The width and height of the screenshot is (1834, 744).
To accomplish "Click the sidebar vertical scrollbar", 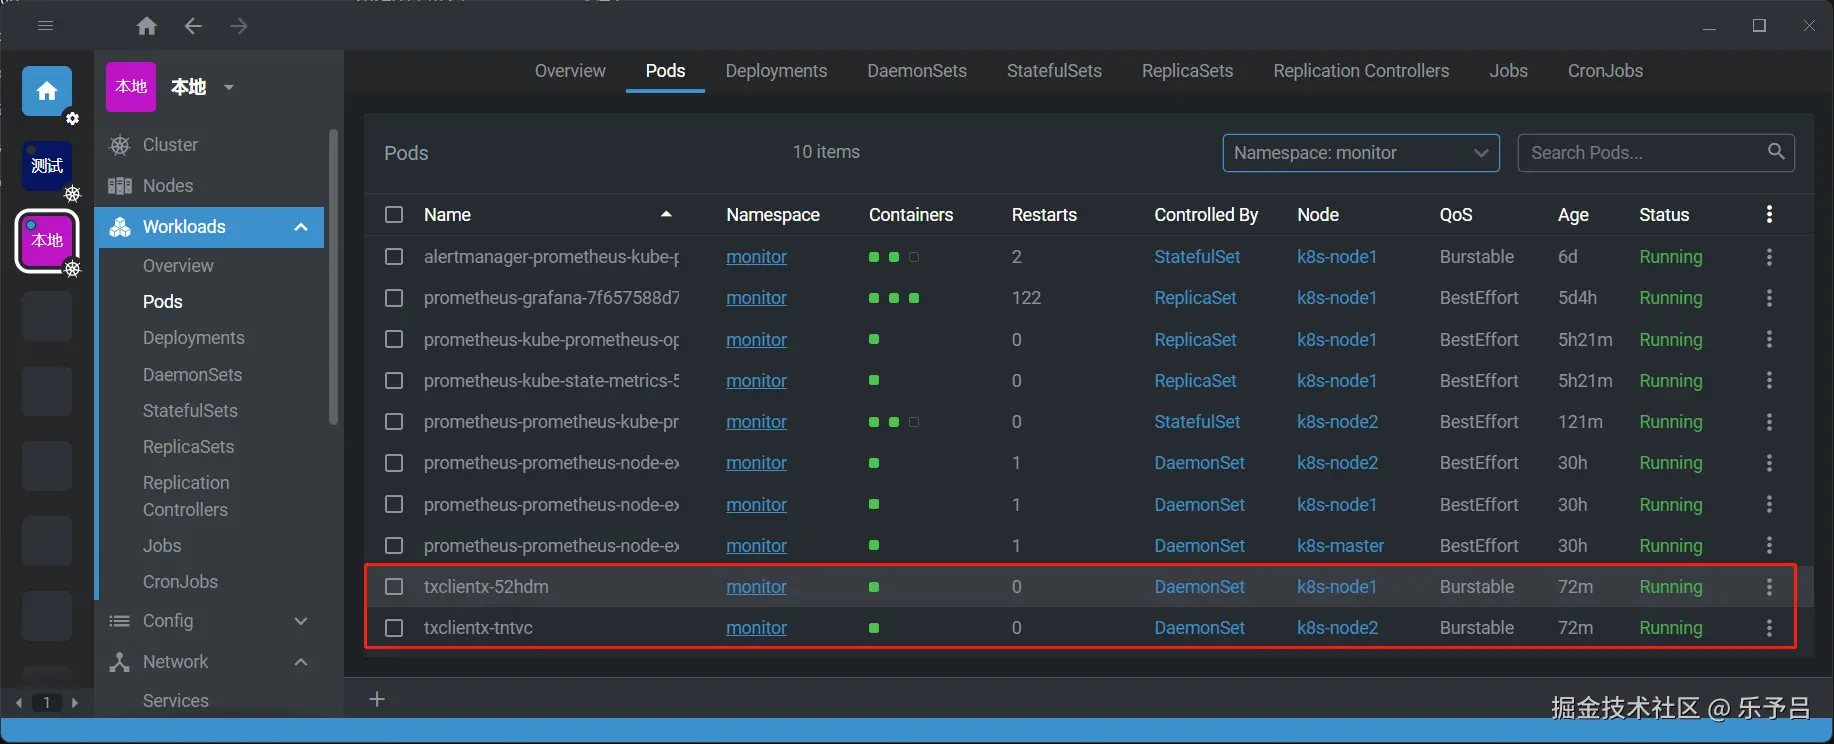I will [x=333, y=277].
